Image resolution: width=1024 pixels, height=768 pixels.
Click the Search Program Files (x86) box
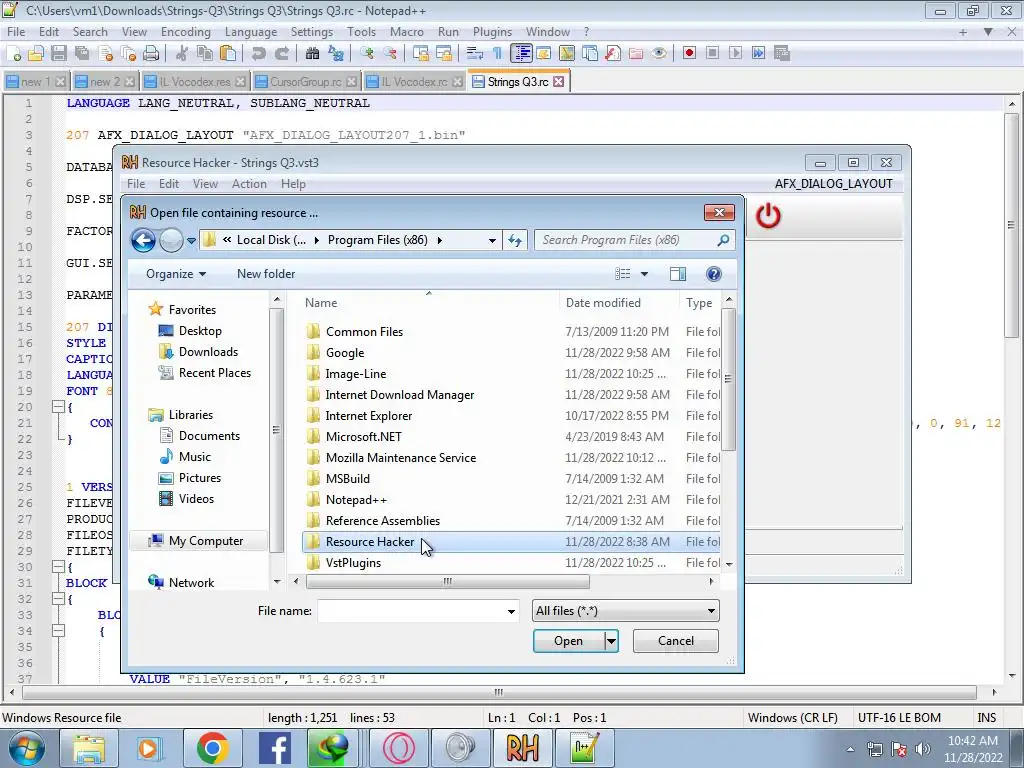[x=635, y=240]
